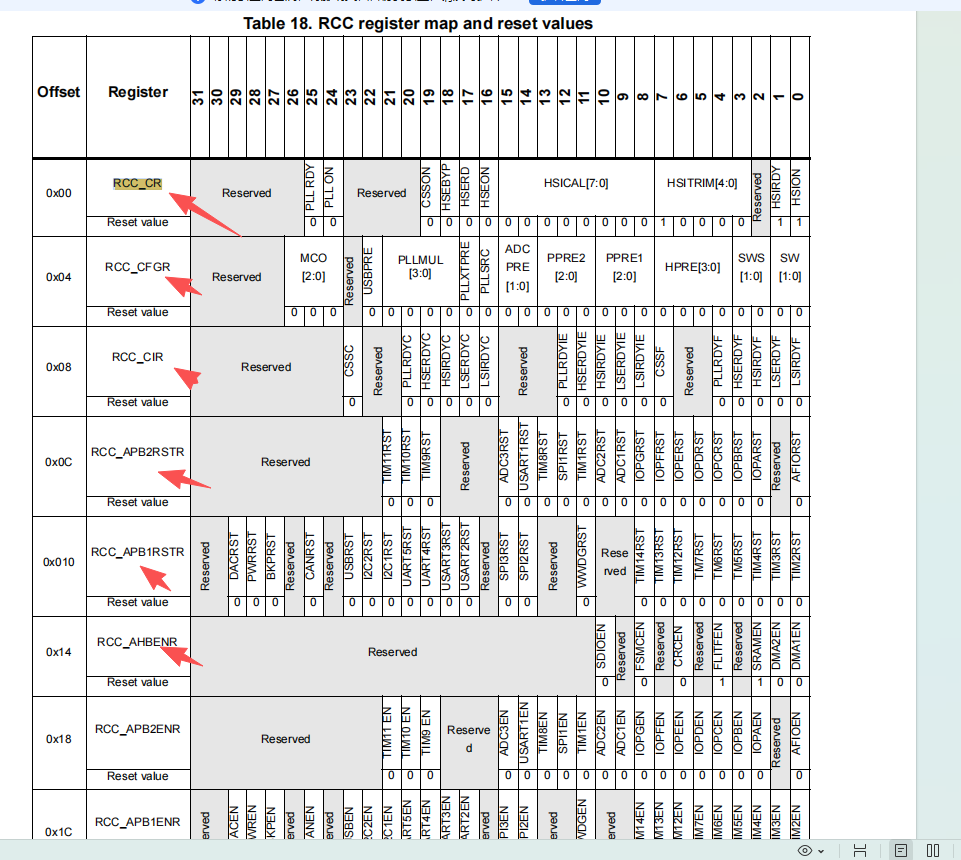Click the RCC_CIR register name

coord(137,357)
